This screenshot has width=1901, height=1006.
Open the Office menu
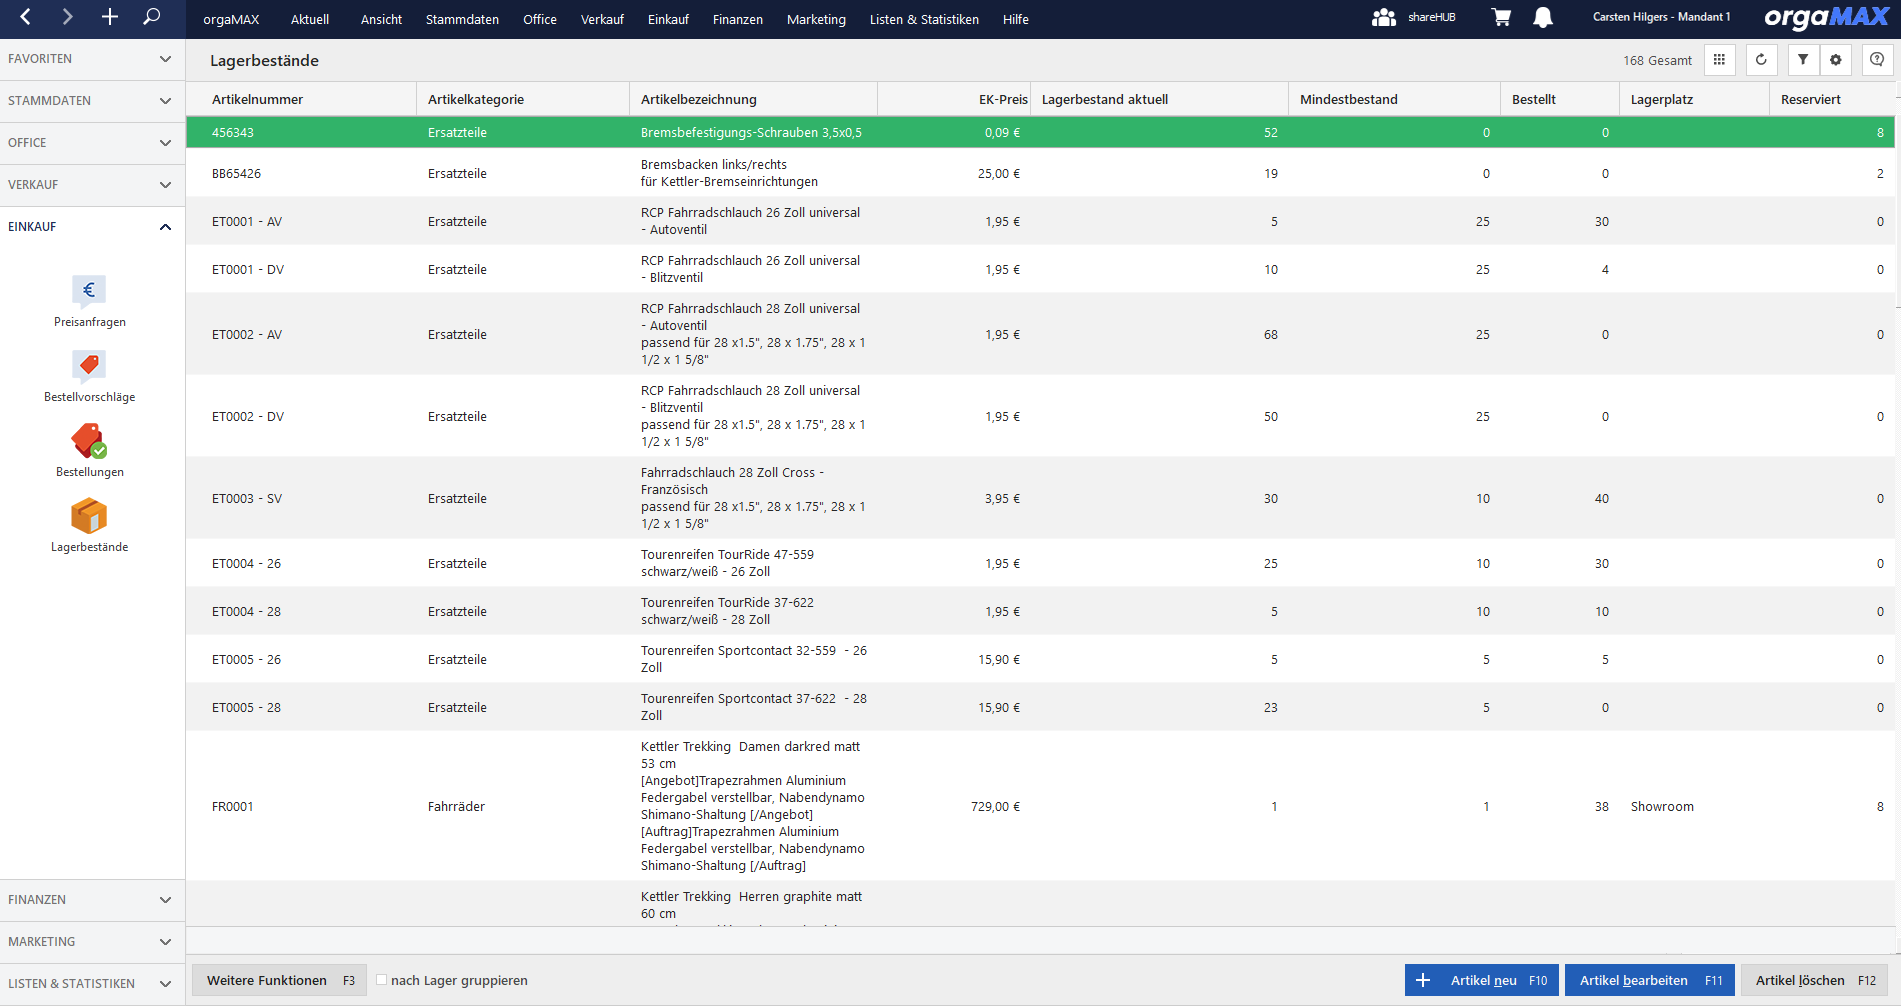pos(540,19)
